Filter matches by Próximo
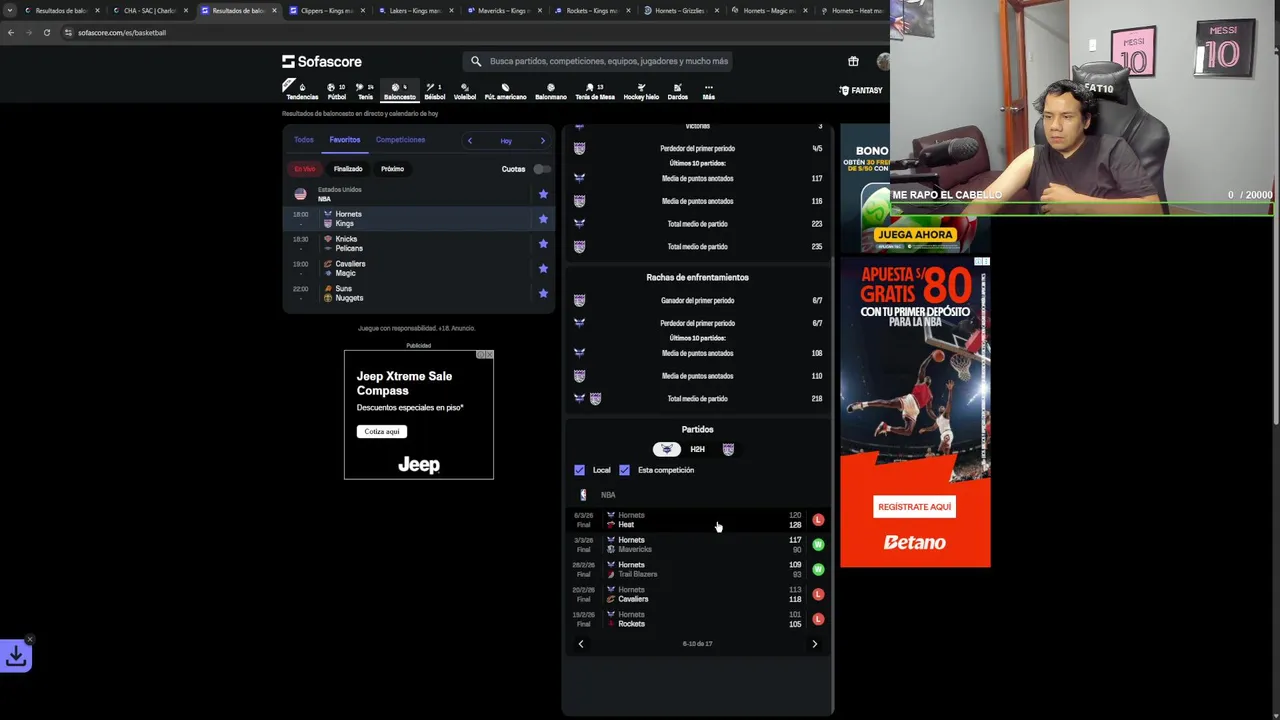This screenshot has height=720, width=1280. click(x=392, y=169)
